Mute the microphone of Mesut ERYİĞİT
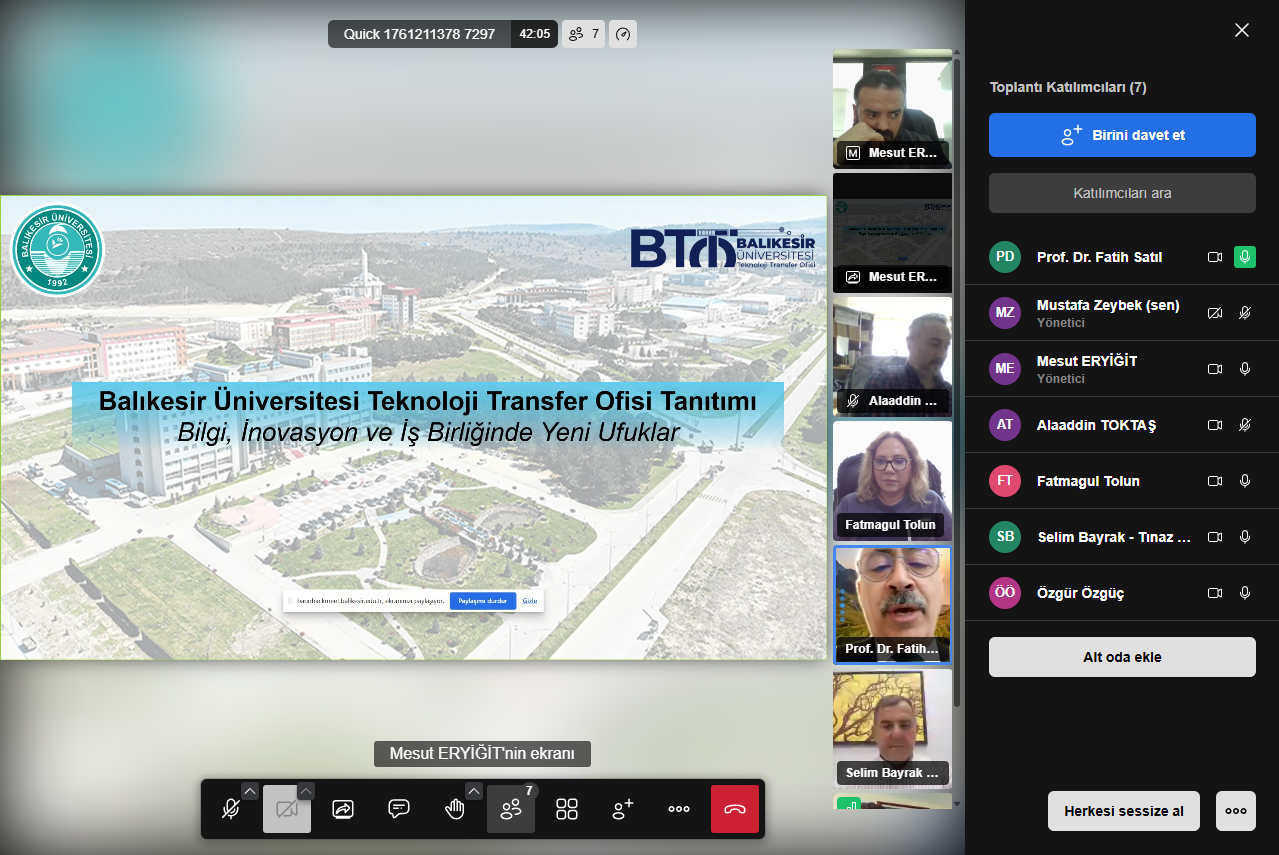 [1245, 369]
